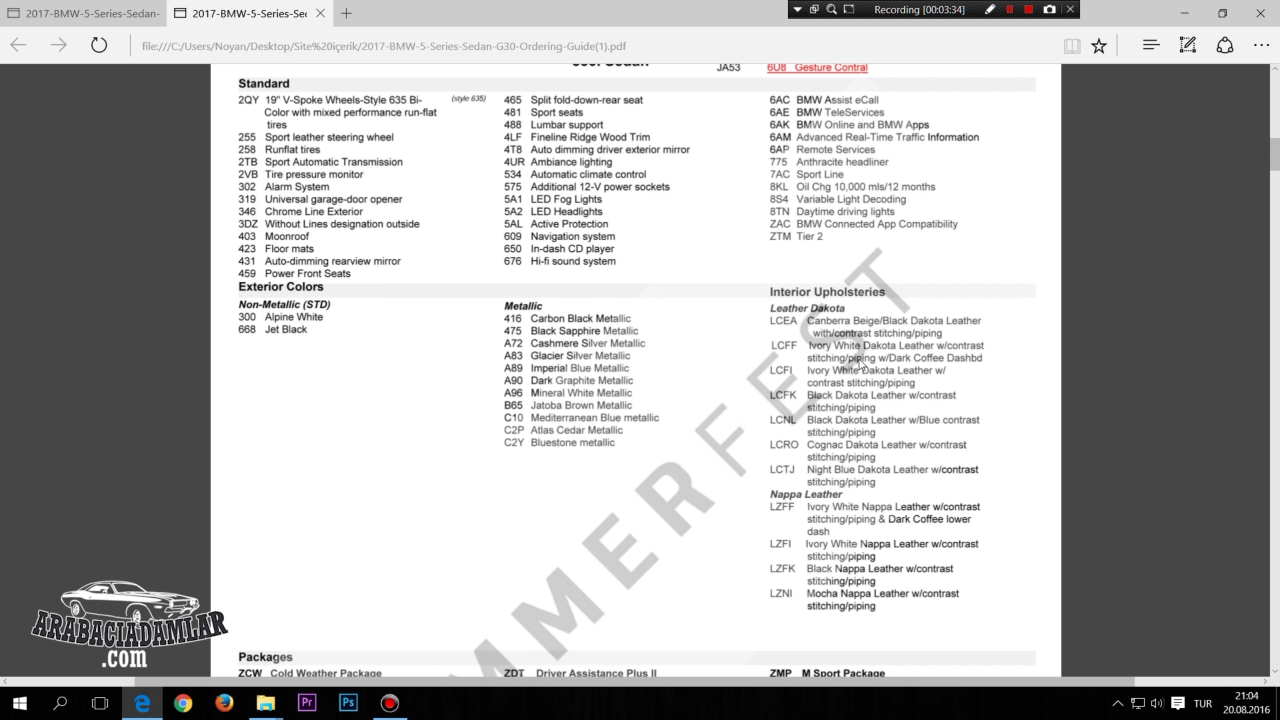Open the Hub panel
This screenshot has height=720, width=1280.
click(x=1151, y=45)
